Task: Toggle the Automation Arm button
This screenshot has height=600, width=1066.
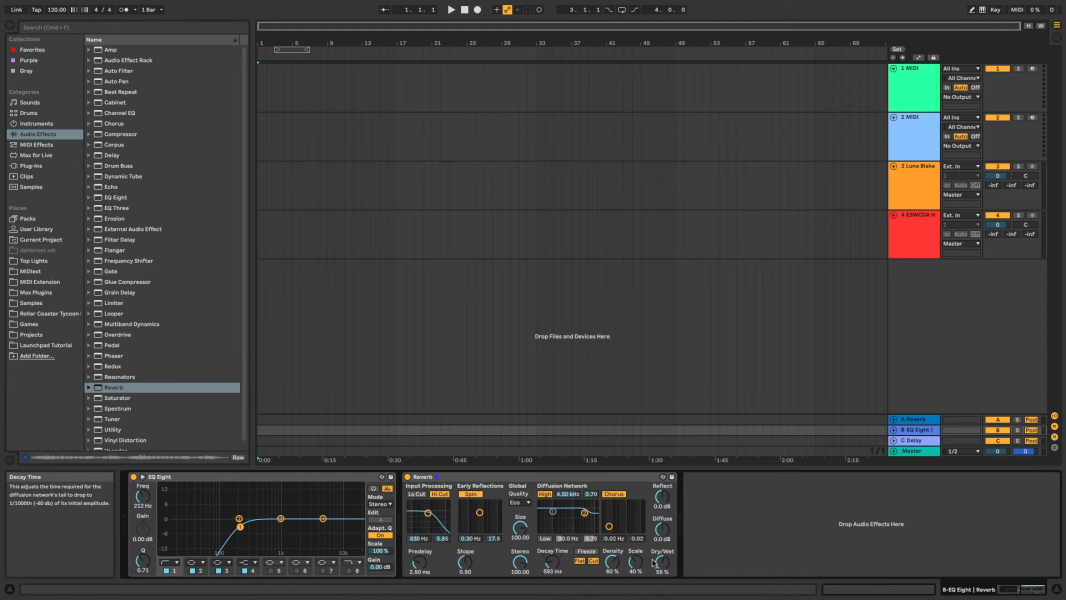Action: (x=507, y=10)
